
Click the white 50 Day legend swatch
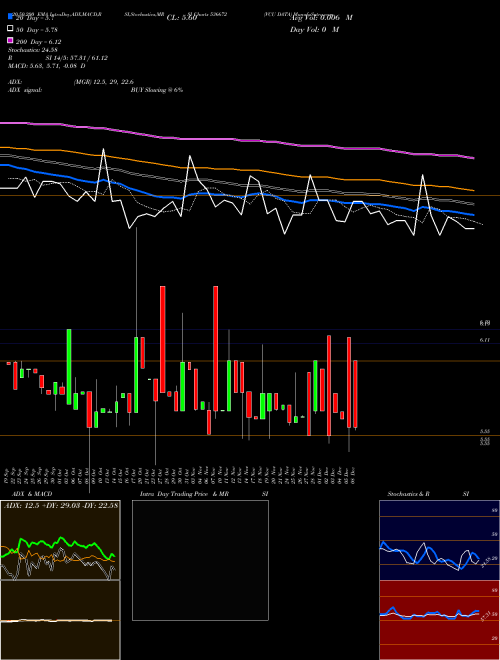pyautogui.click(x=10, y=29)
